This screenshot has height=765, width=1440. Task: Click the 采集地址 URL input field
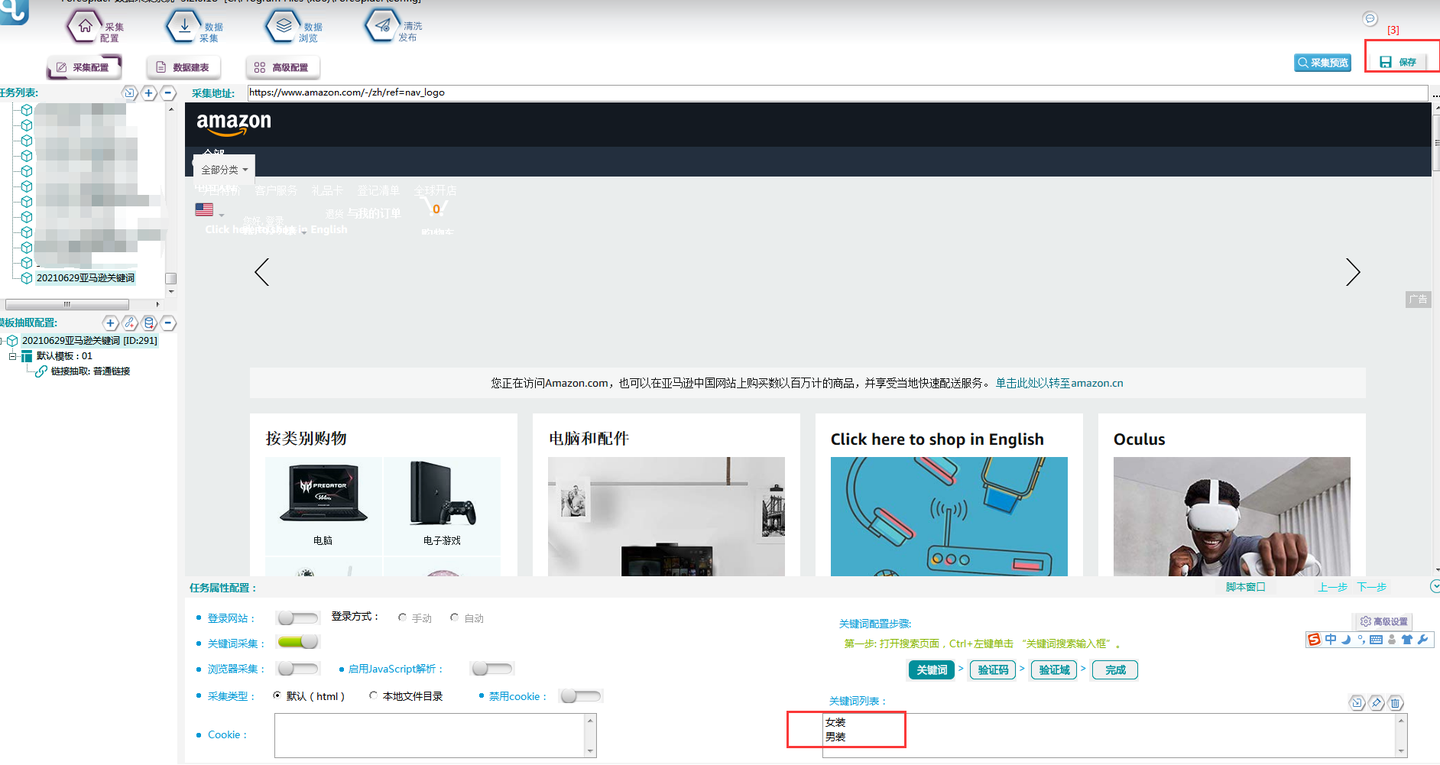tap(836, 93)
